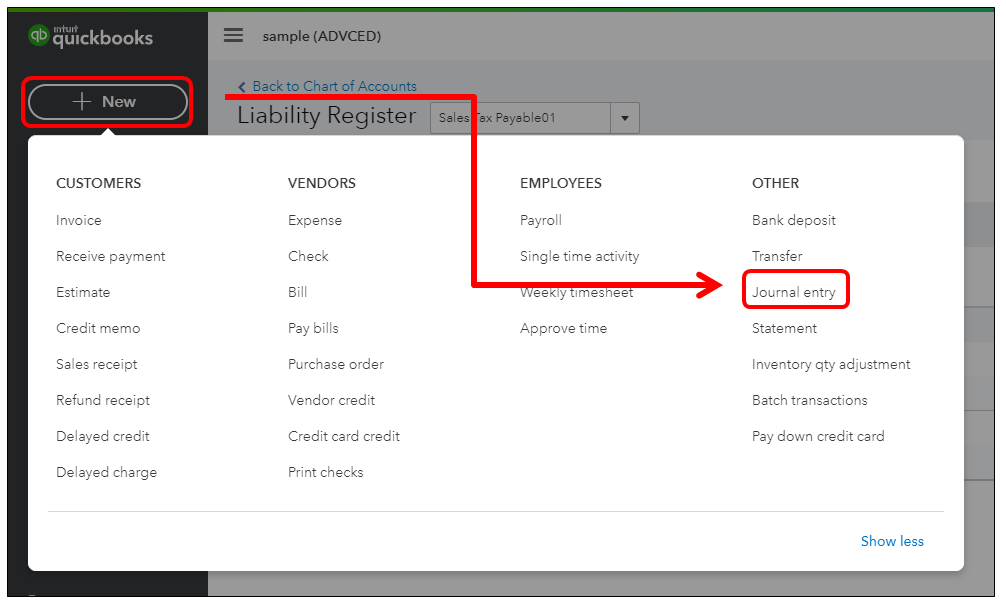
Task: Click the + New button
Action: 107,102
